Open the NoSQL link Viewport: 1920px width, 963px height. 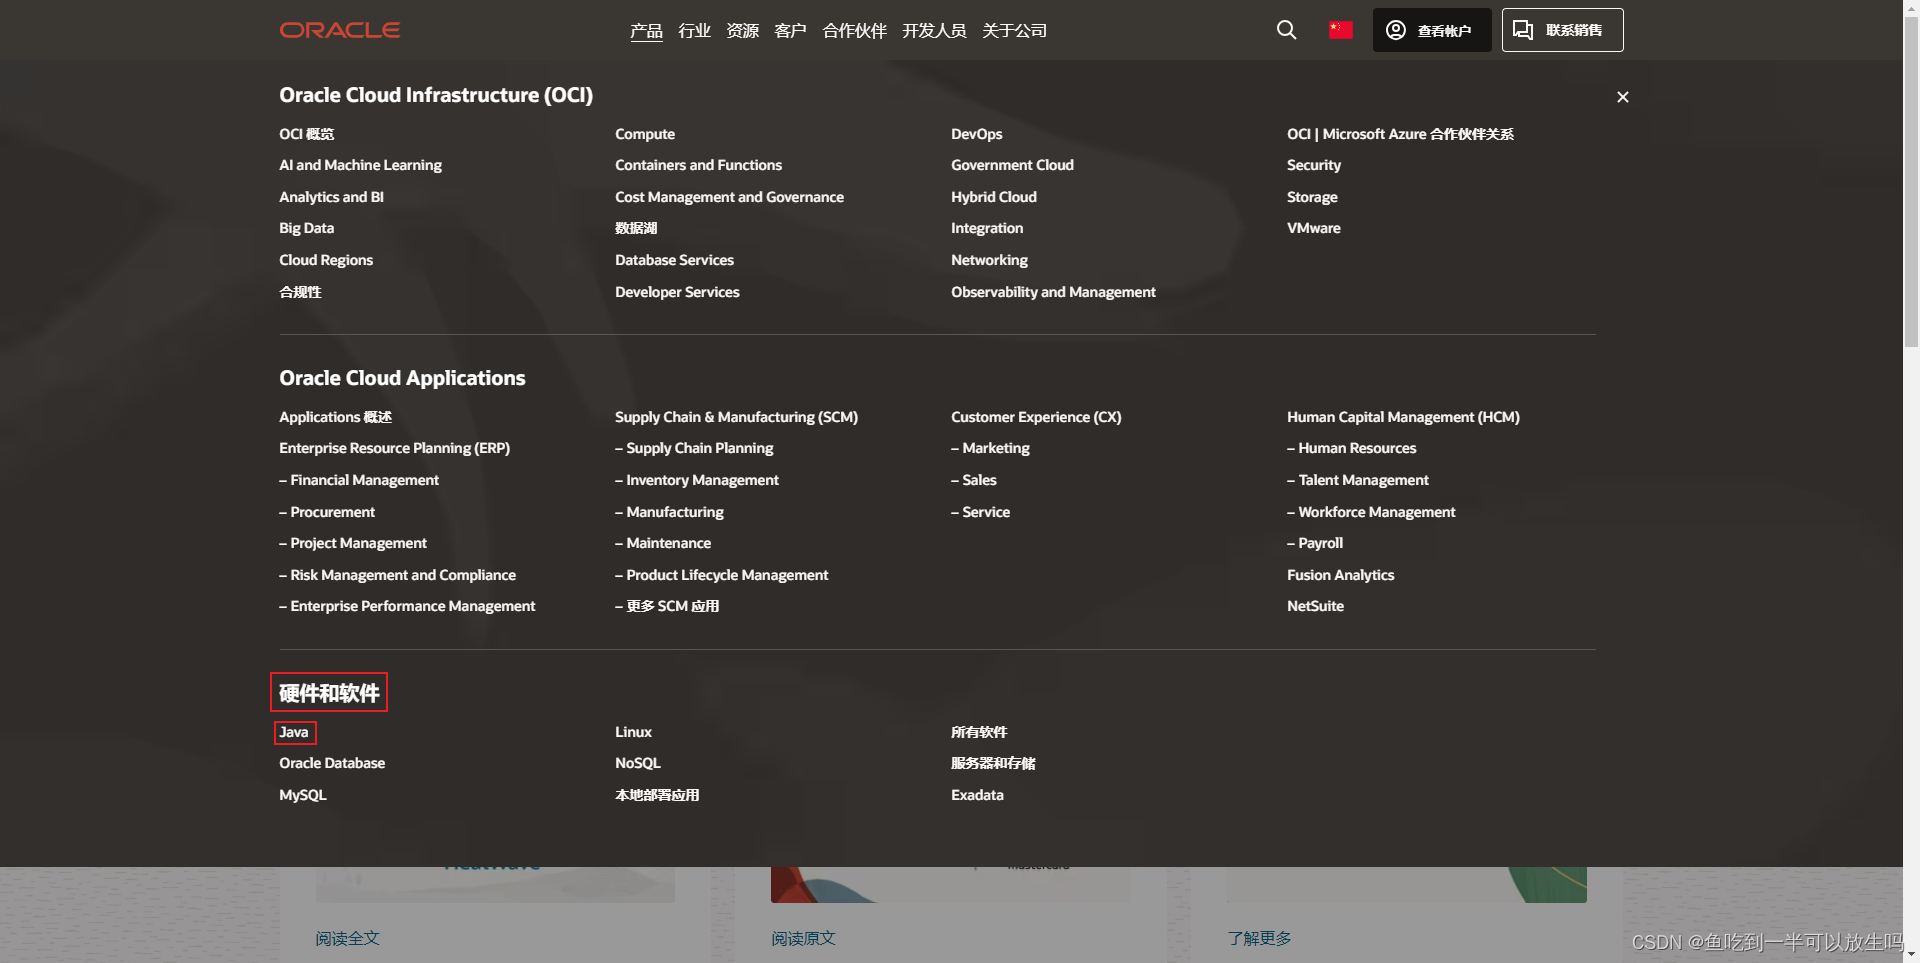[x=638, y=763]
